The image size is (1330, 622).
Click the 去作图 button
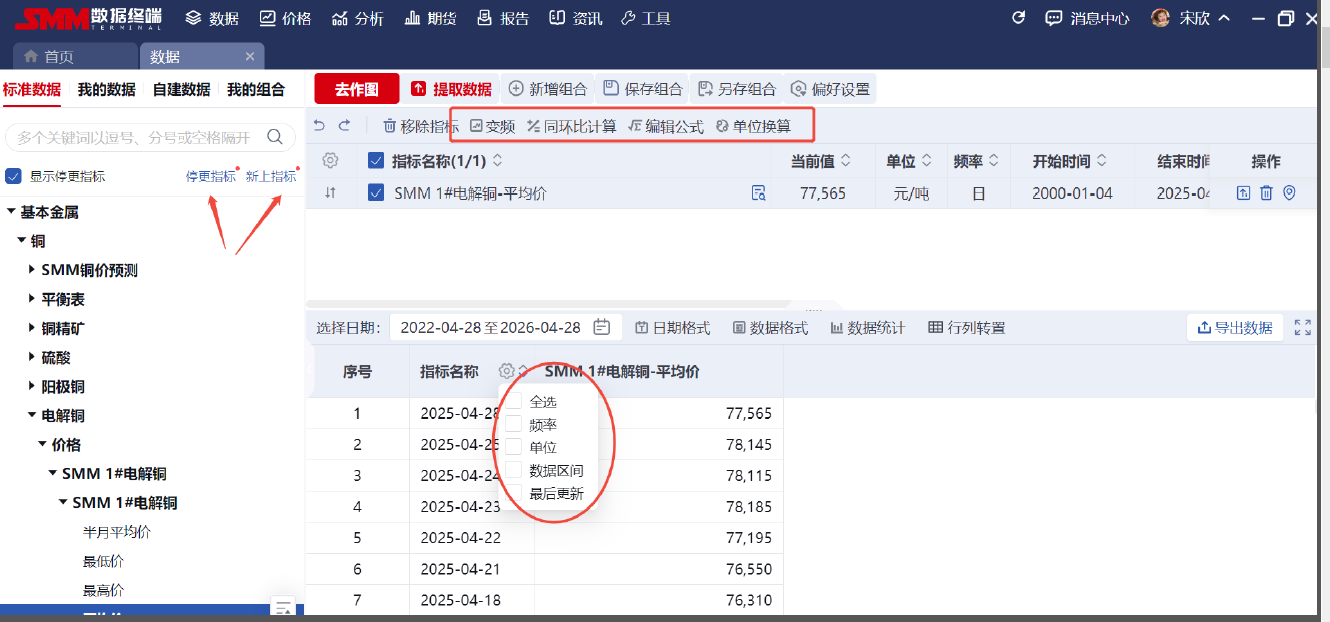click(x=356, y=89)
